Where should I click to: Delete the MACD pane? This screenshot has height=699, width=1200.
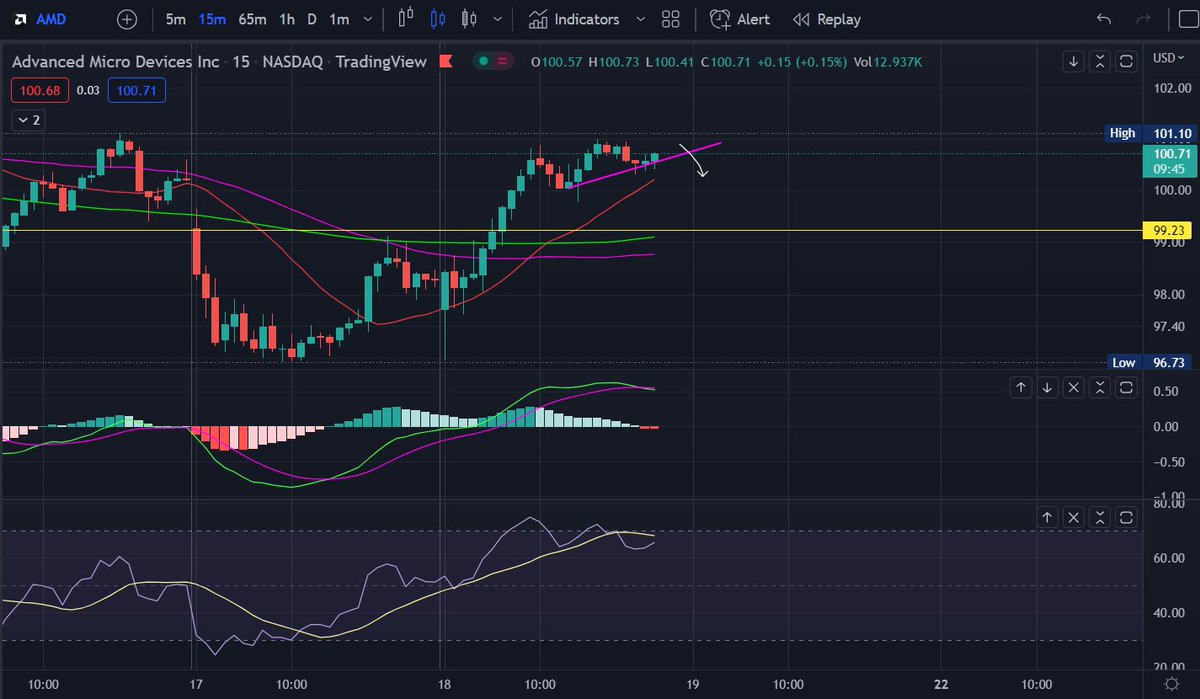pyautogui.click(x=1073, y=387)
